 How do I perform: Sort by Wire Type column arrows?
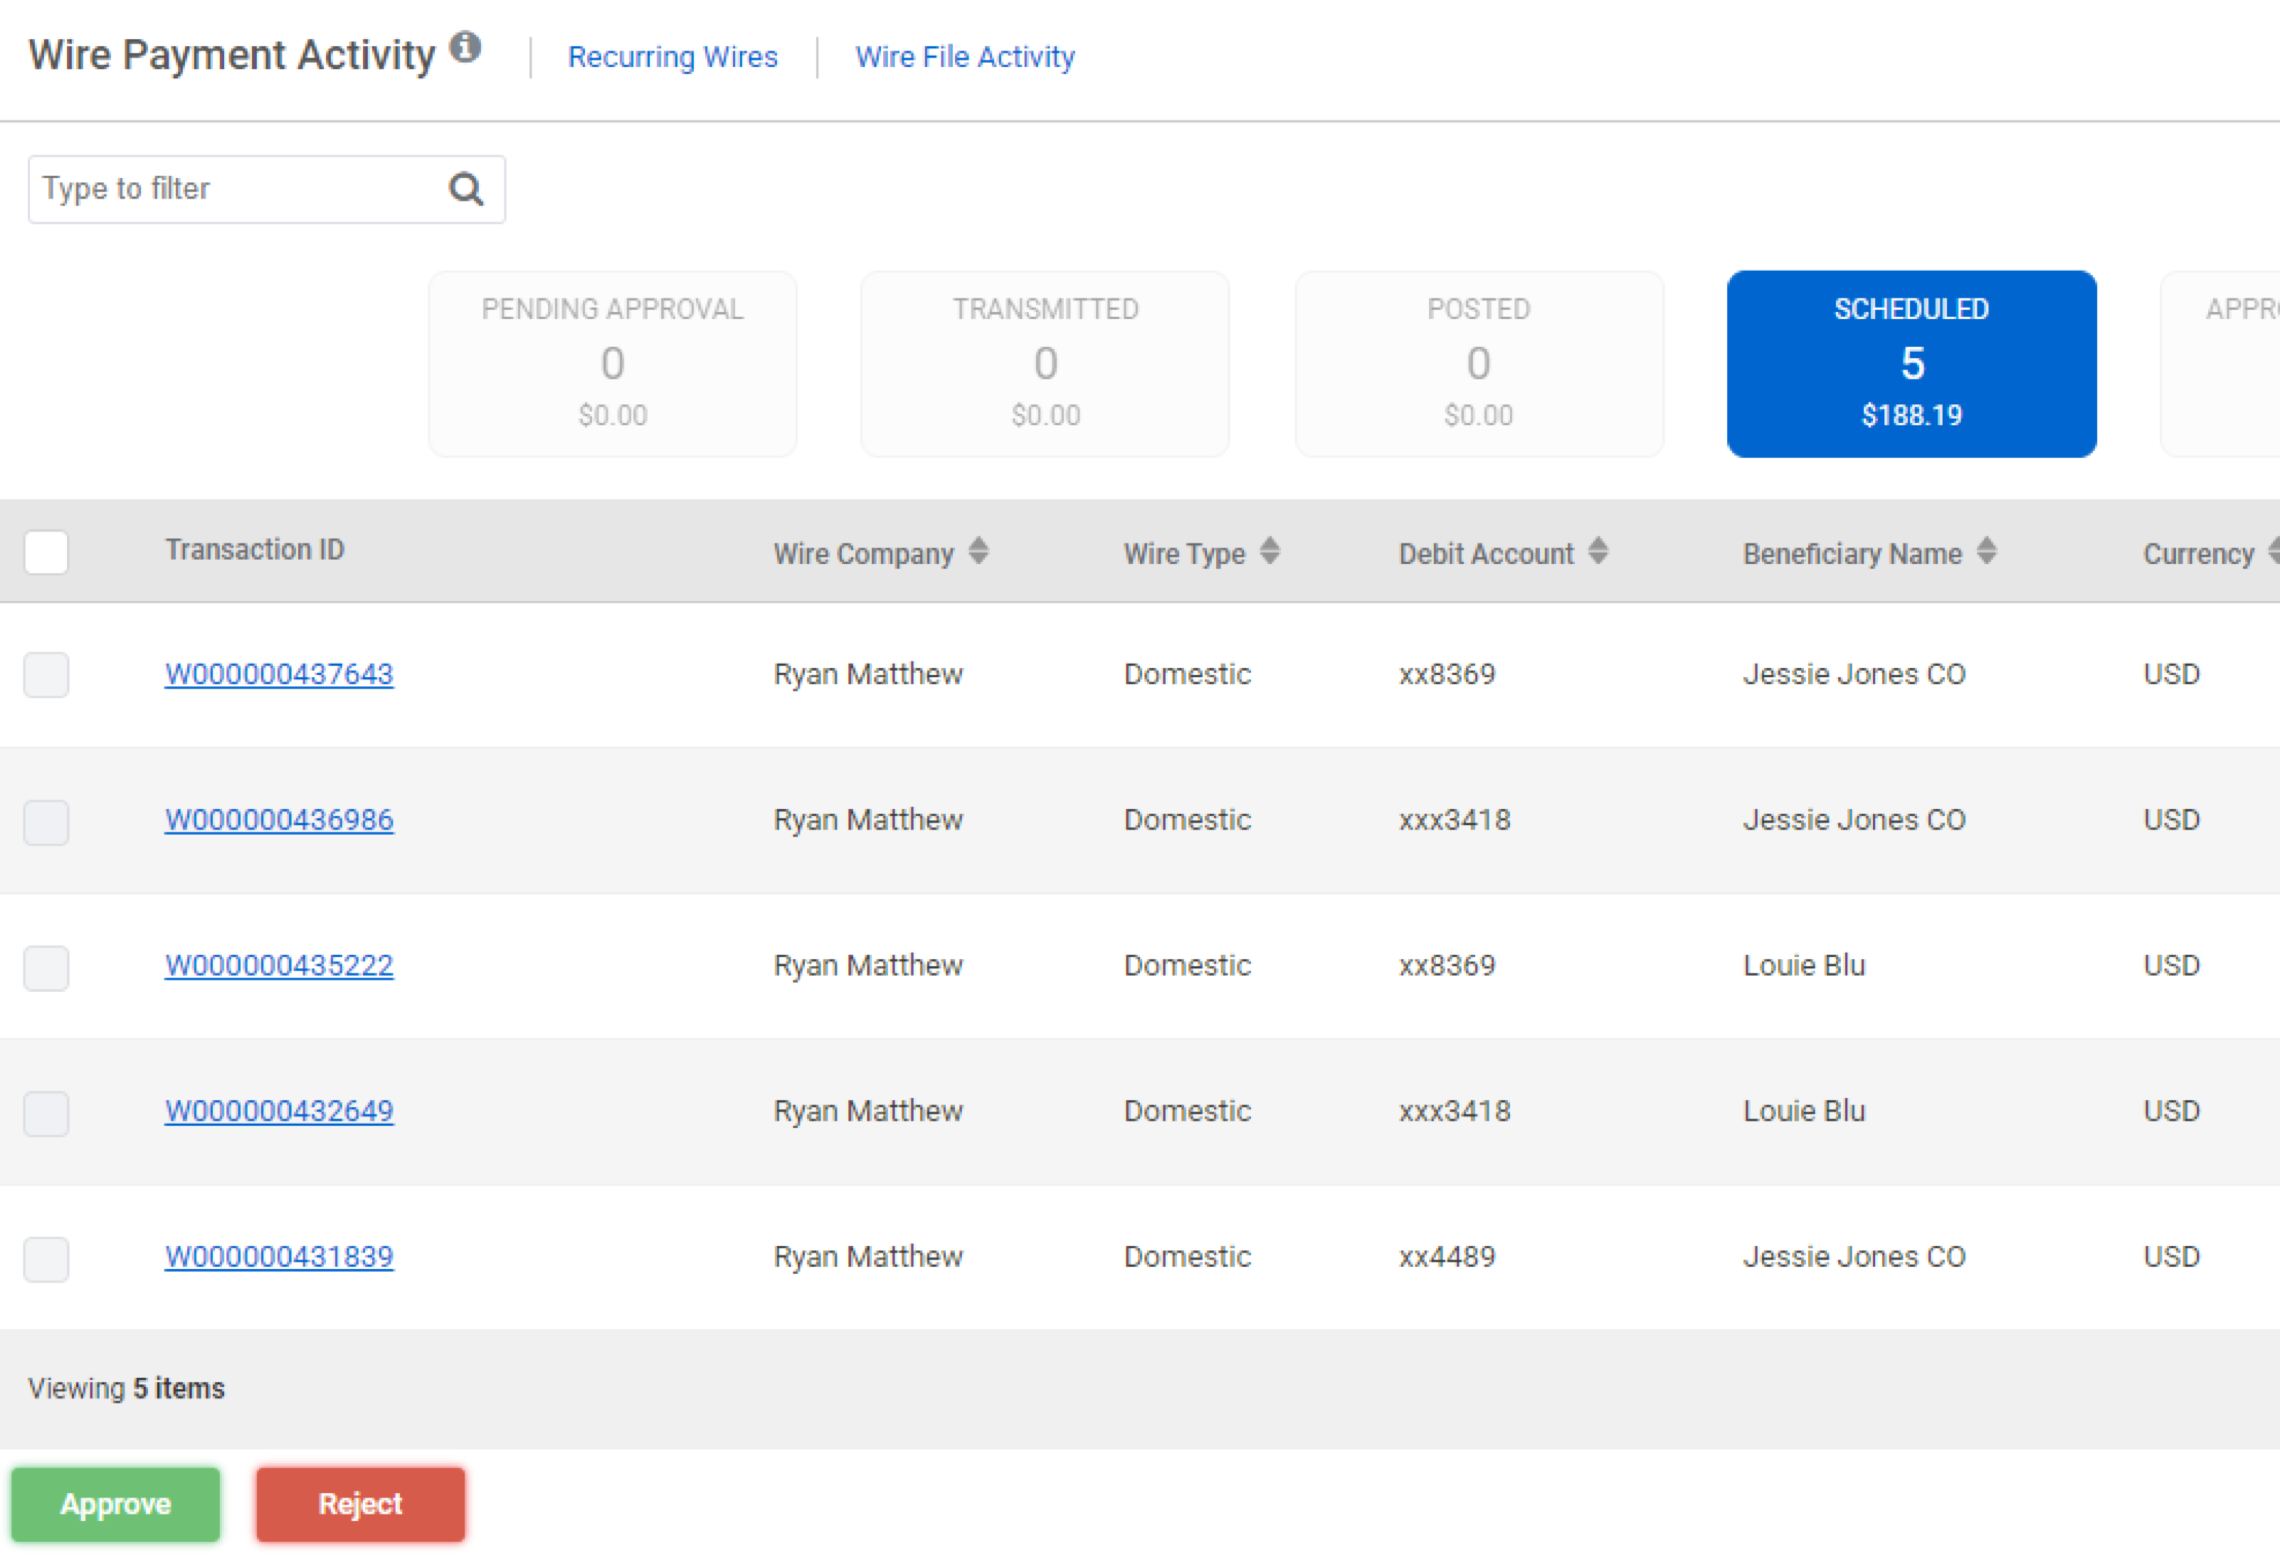[1270, 551]
